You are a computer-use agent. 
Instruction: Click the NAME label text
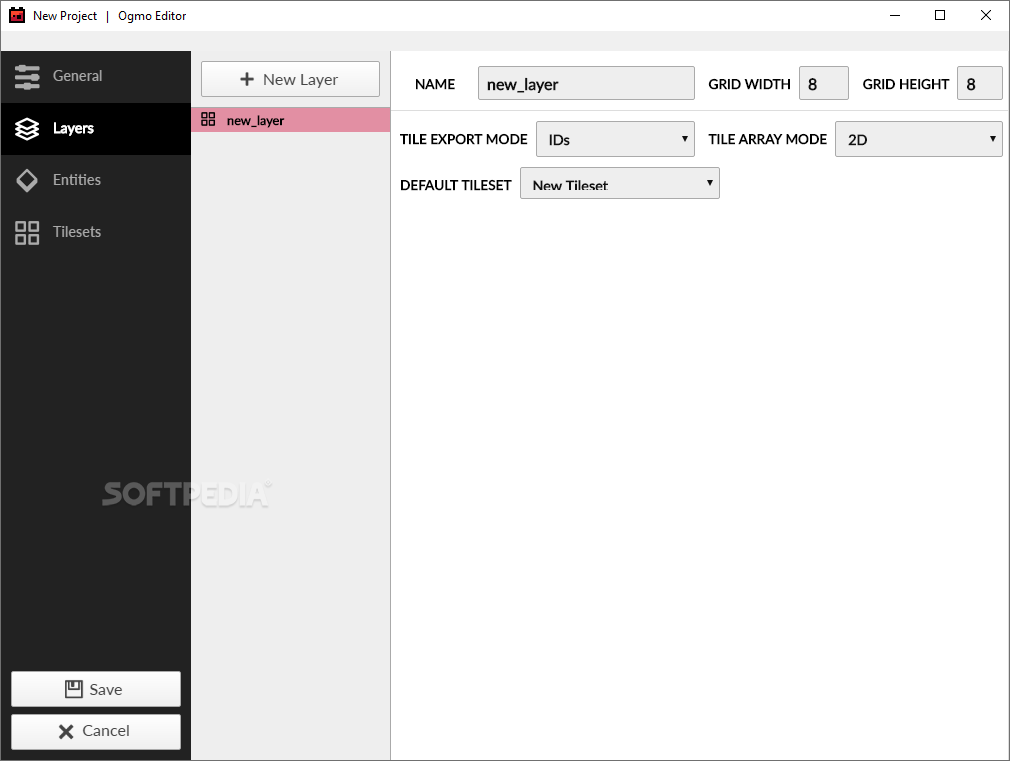point(435,84)
